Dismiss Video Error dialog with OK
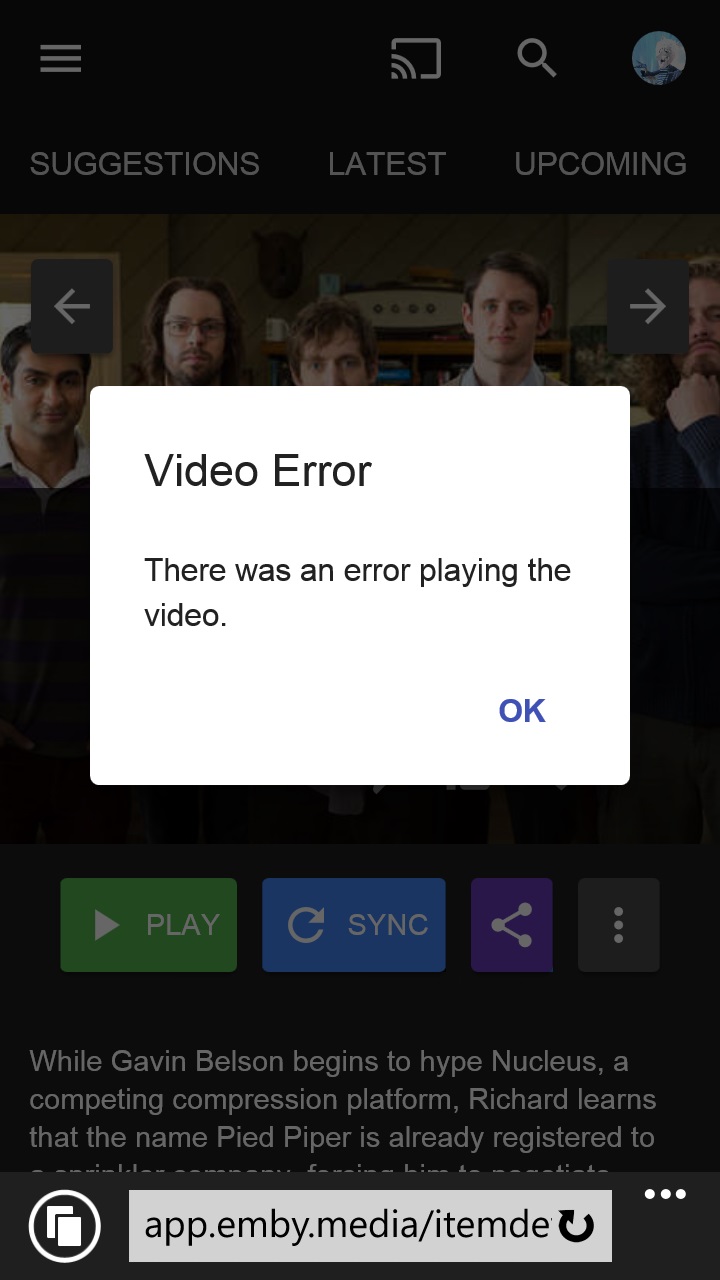 pyautogui.click(x=522, y=711)
